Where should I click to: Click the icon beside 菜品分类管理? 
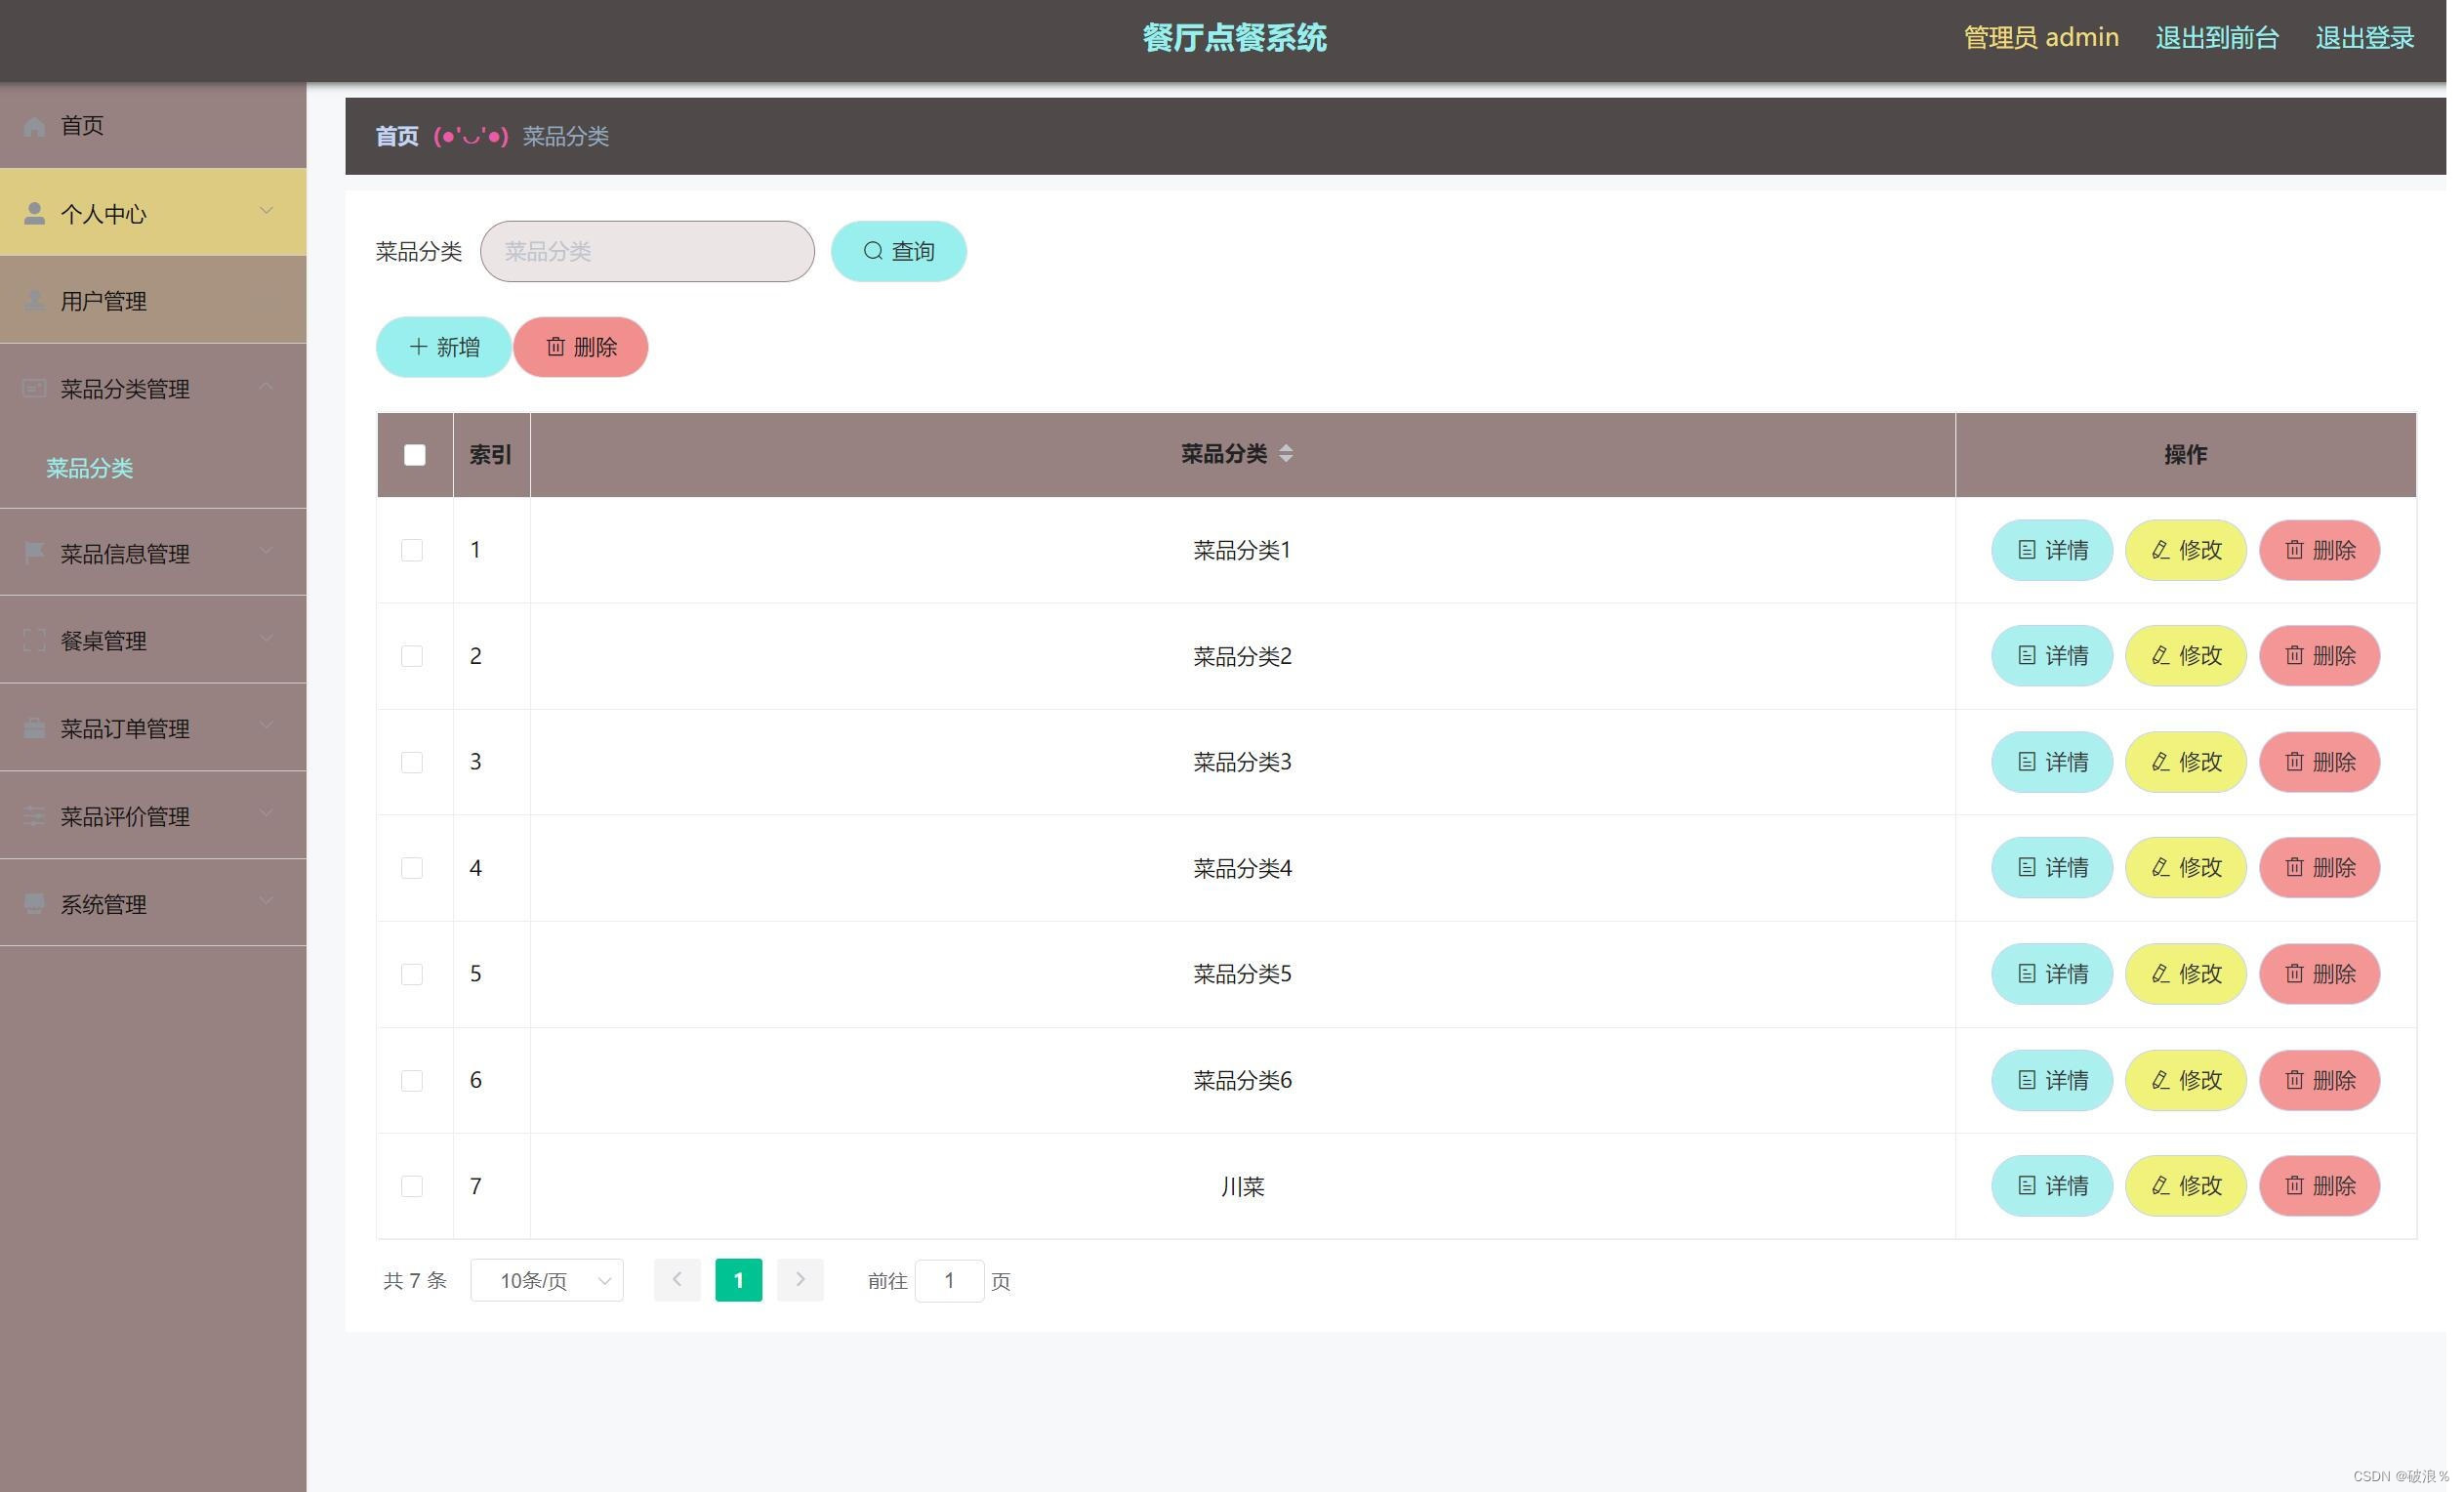pyautogui.click(x=34, y=388)
